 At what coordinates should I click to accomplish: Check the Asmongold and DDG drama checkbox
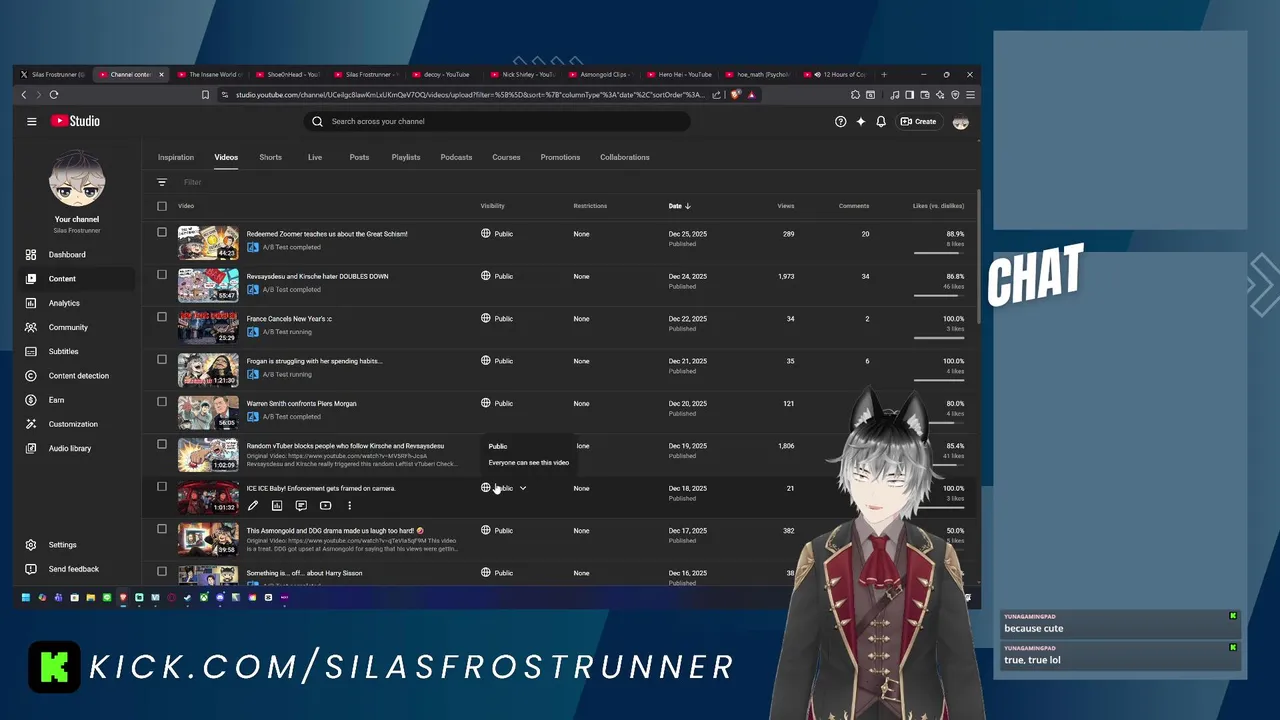162,529
